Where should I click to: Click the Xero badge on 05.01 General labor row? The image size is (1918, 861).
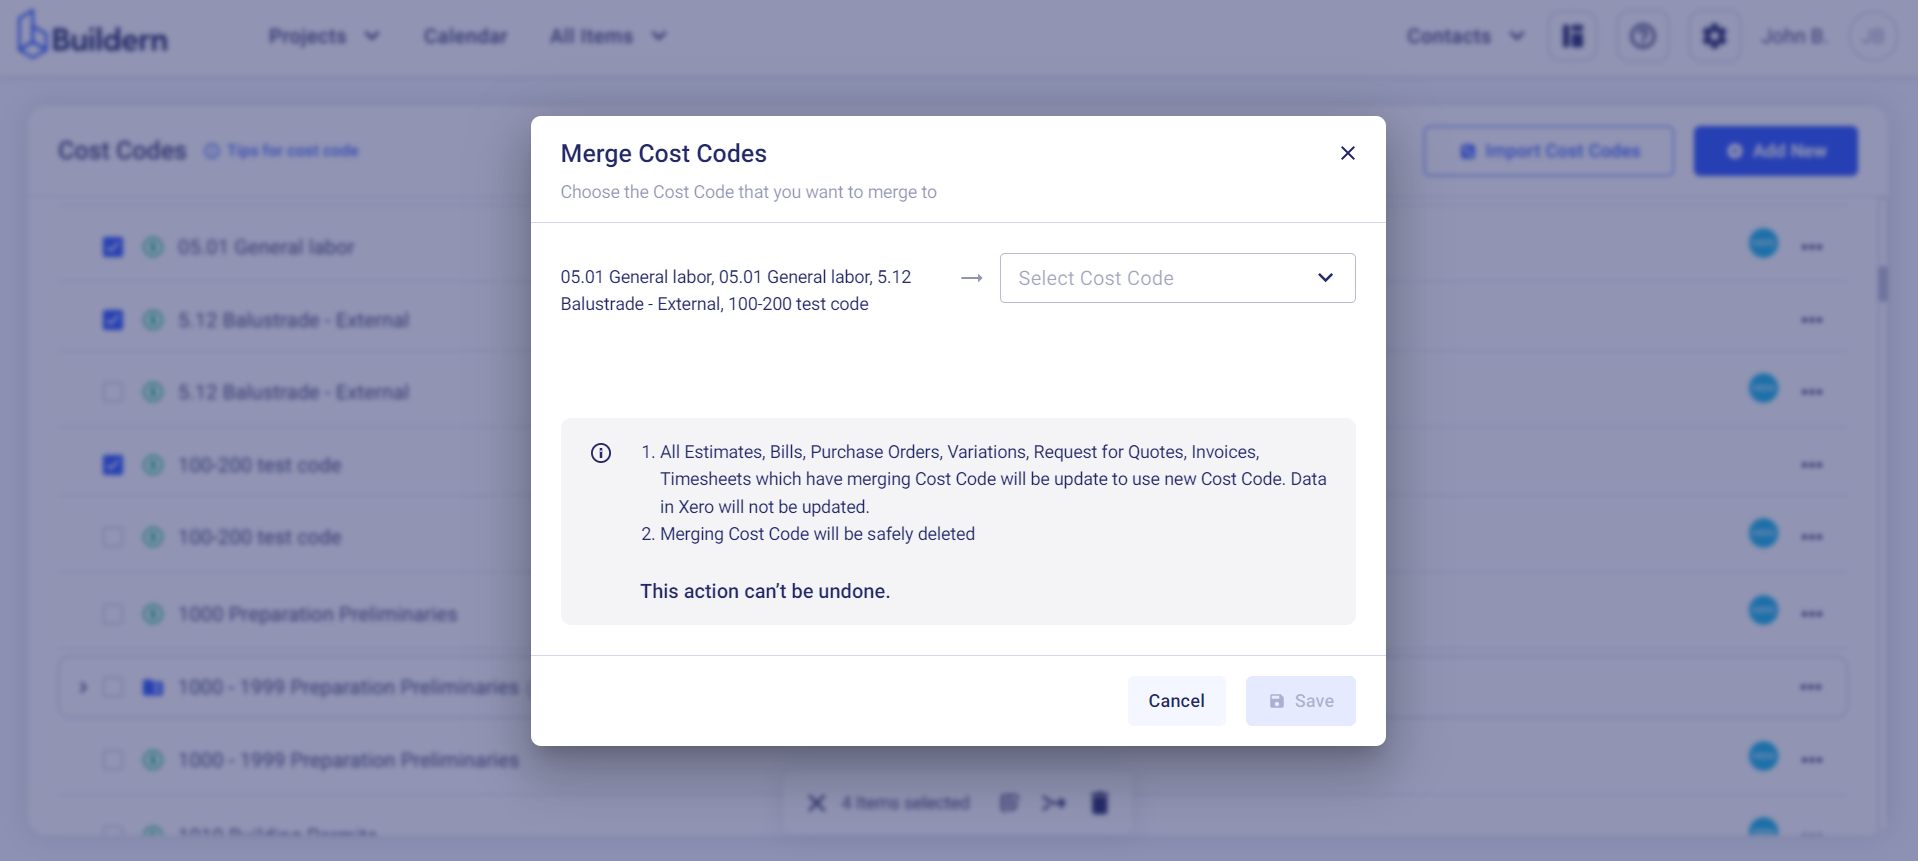(x=1764, y=243)
